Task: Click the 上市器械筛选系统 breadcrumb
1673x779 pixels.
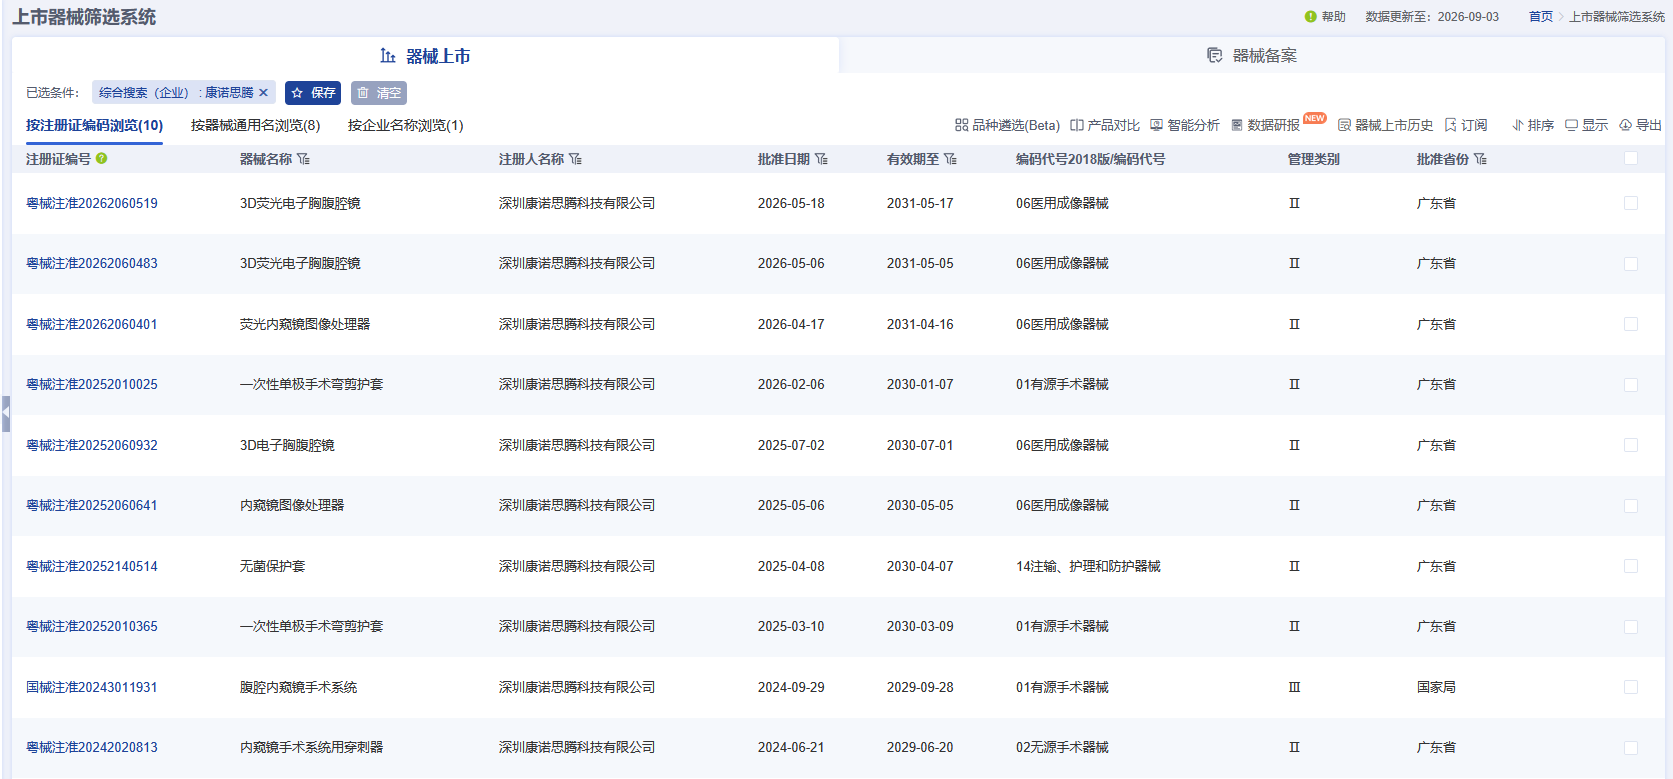Action: 1617,17
